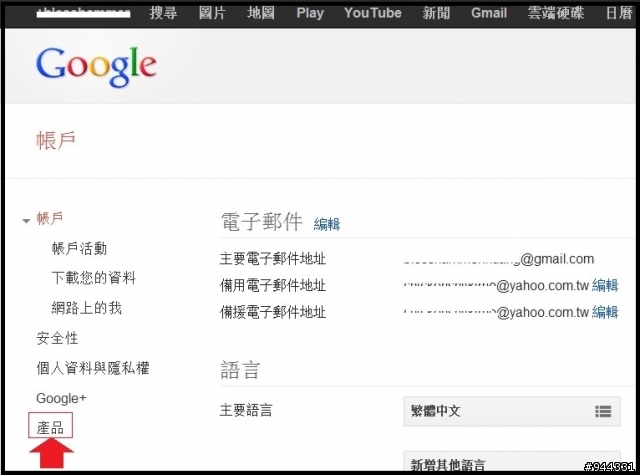Click the 編輯 link beside 電子郵件 heading
Viewport: 640px width, 475px height.
[x=327, y=224]
